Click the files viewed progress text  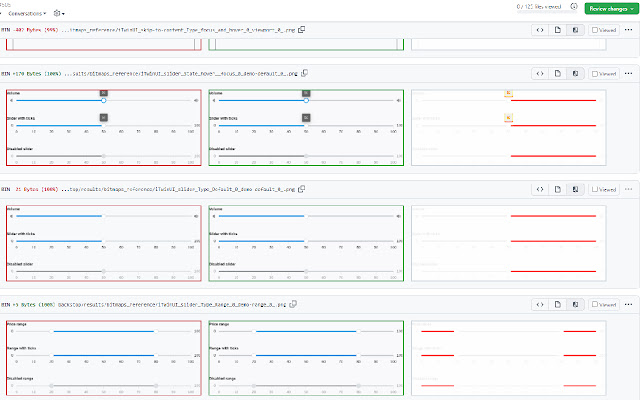pos(539,7)
